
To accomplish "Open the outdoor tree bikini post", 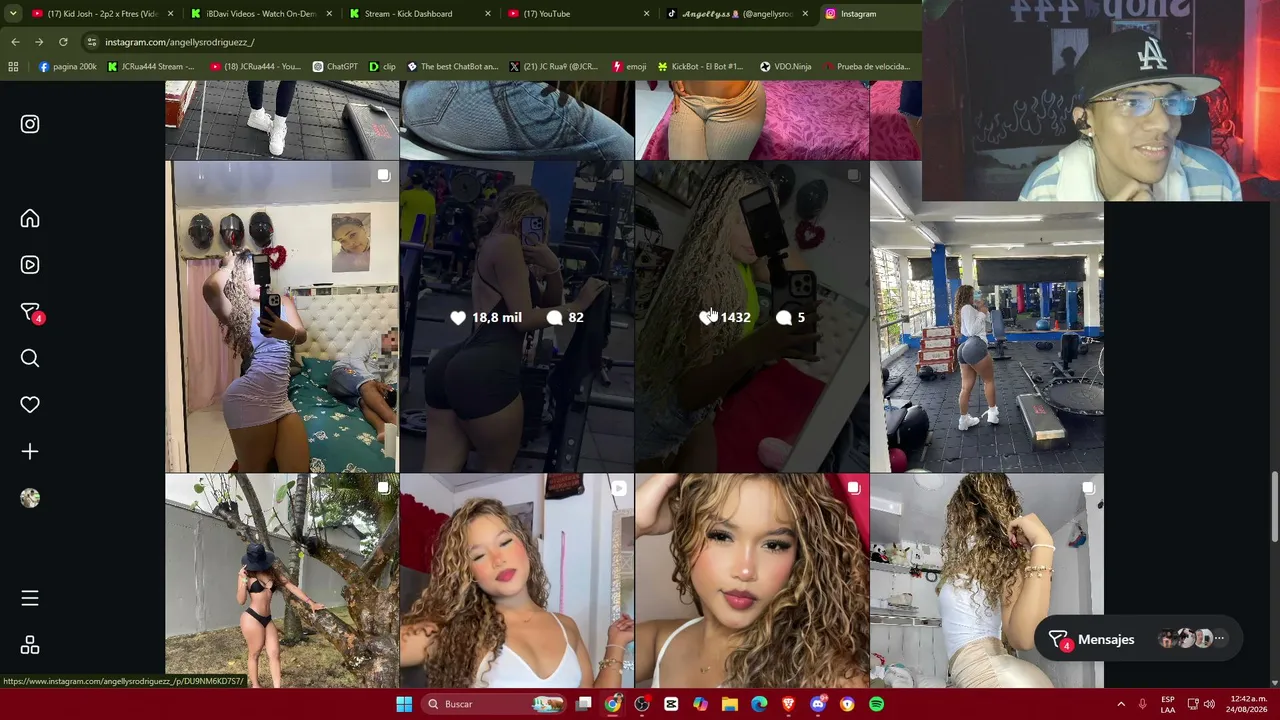I will [x=282, y=581].
